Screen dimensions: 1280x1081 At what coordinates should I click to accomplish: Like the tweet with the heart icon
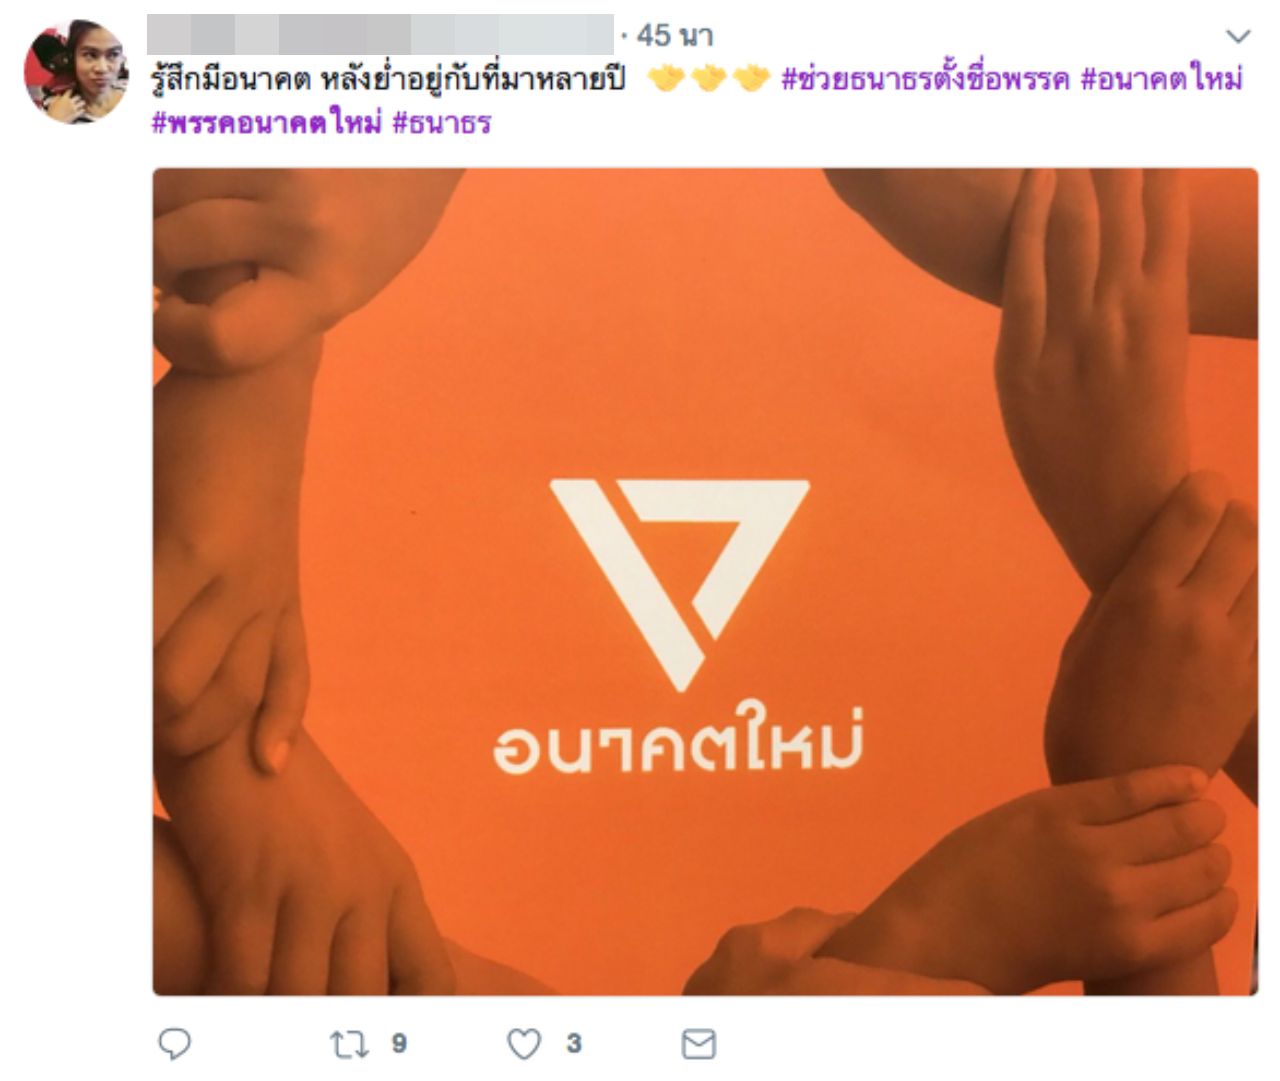click(524, 1044)
